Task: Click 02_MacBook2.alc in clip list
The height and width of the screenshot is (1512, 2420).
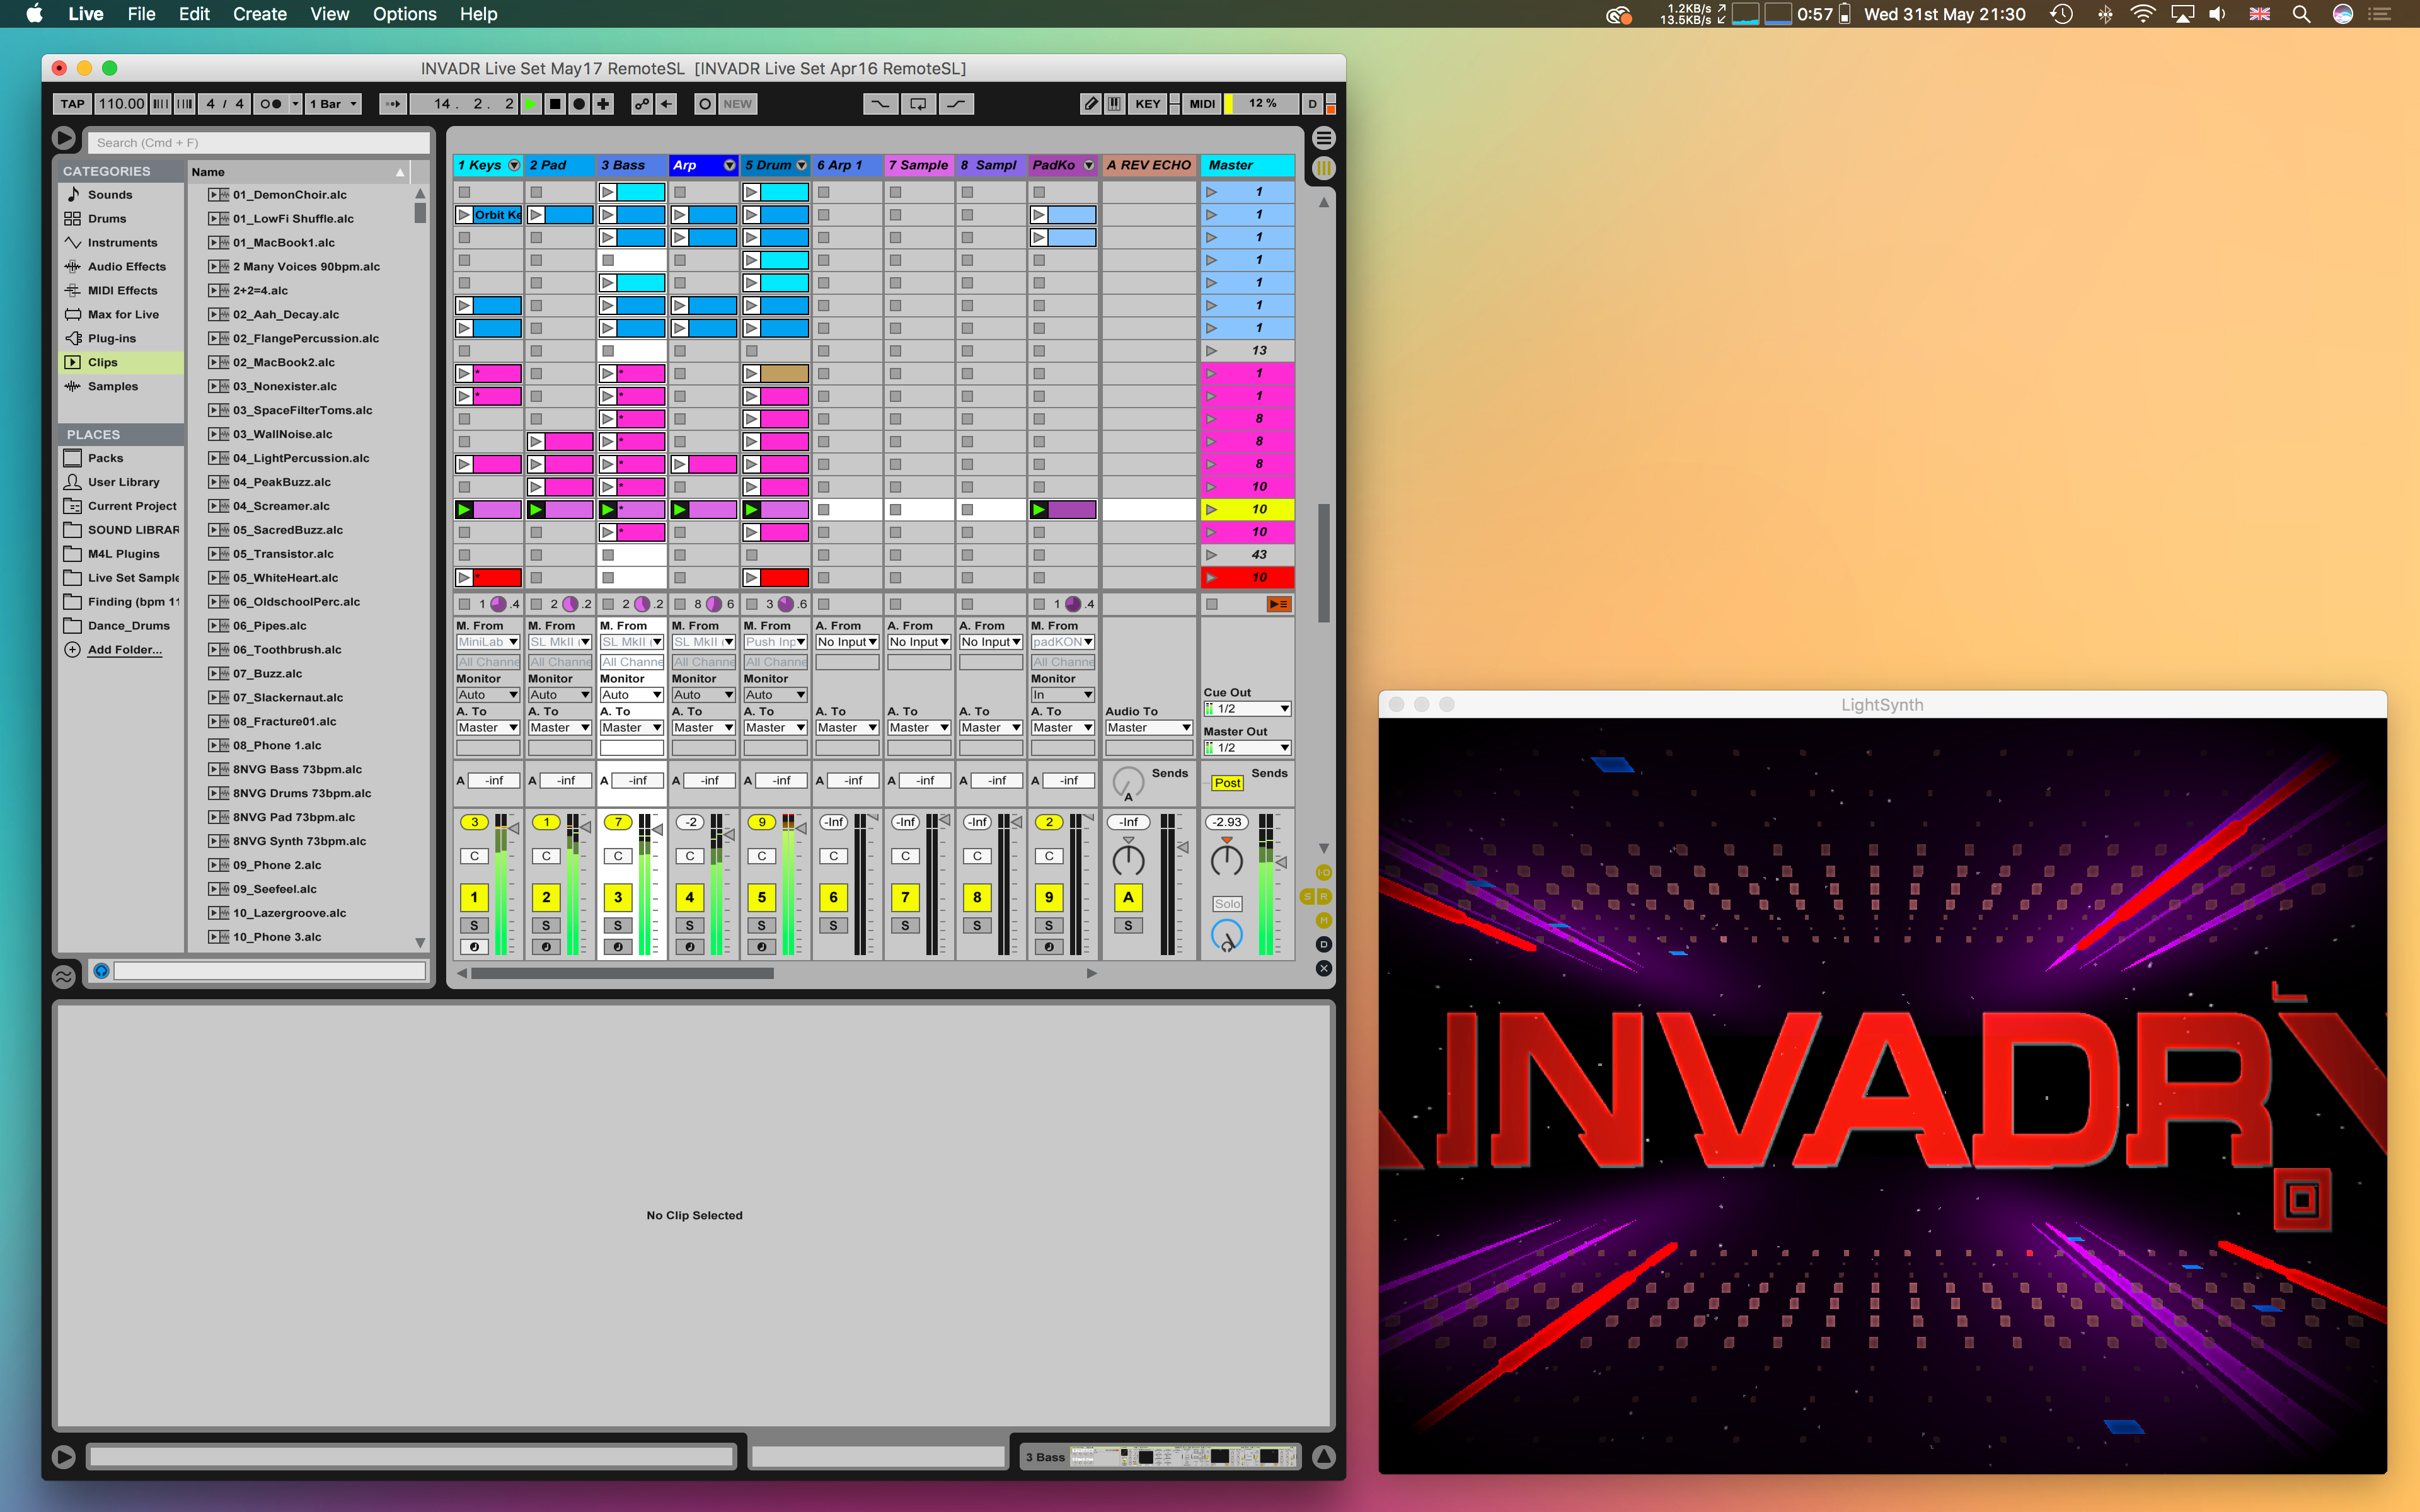Action: [x=284, y=363]
